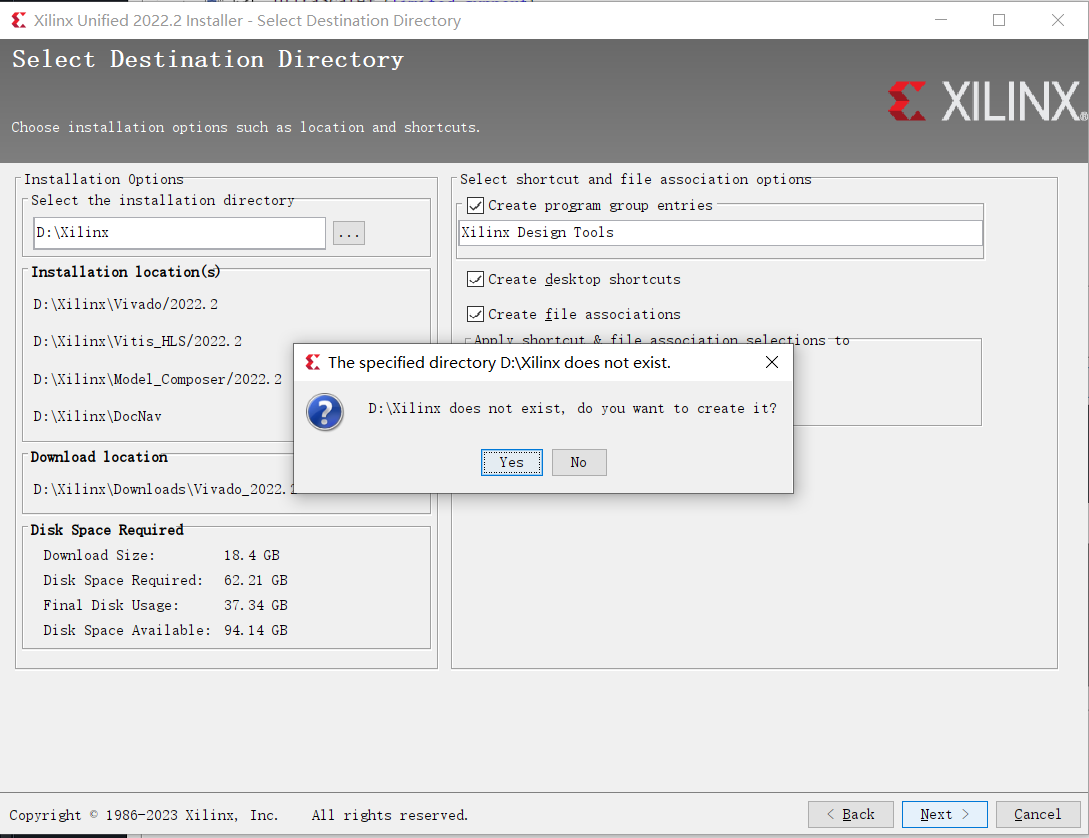Viewport: 1089px width, 838px height.
Task: Go to previous step with Back button
Action: (850, 814)
